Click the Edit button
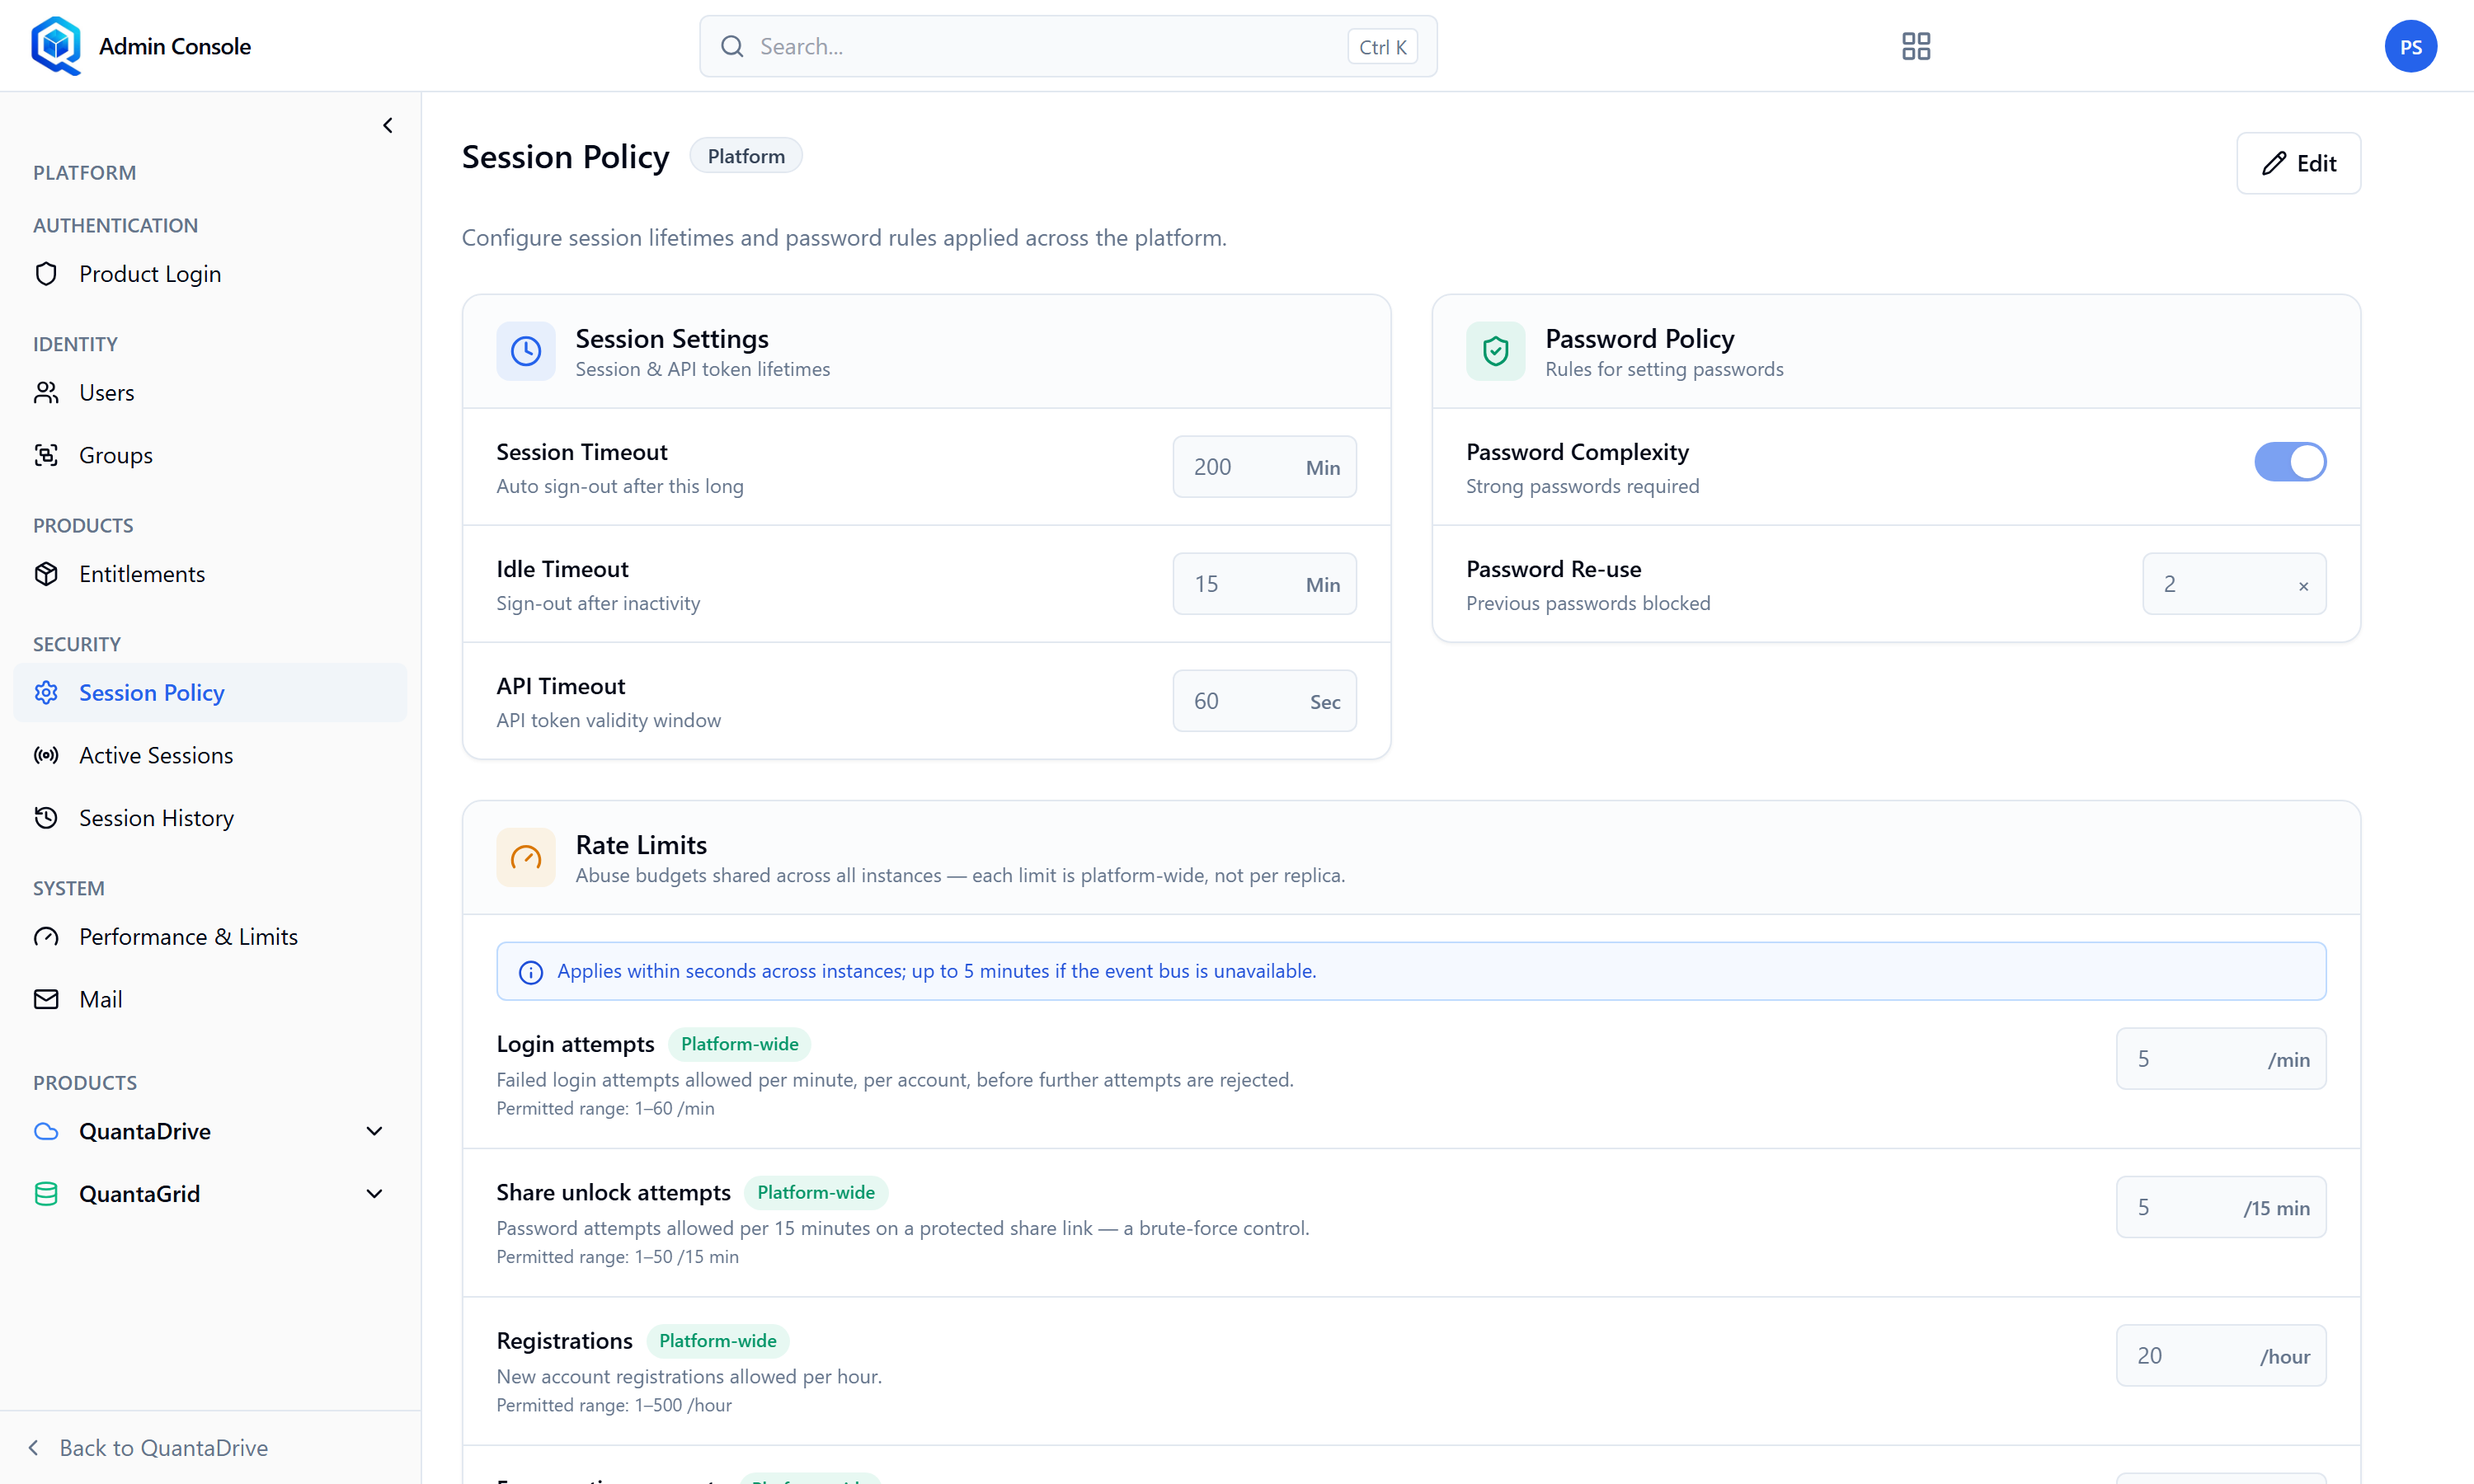The image size is (2474, 1484). pyautogui.click(x=2298, y=163)
